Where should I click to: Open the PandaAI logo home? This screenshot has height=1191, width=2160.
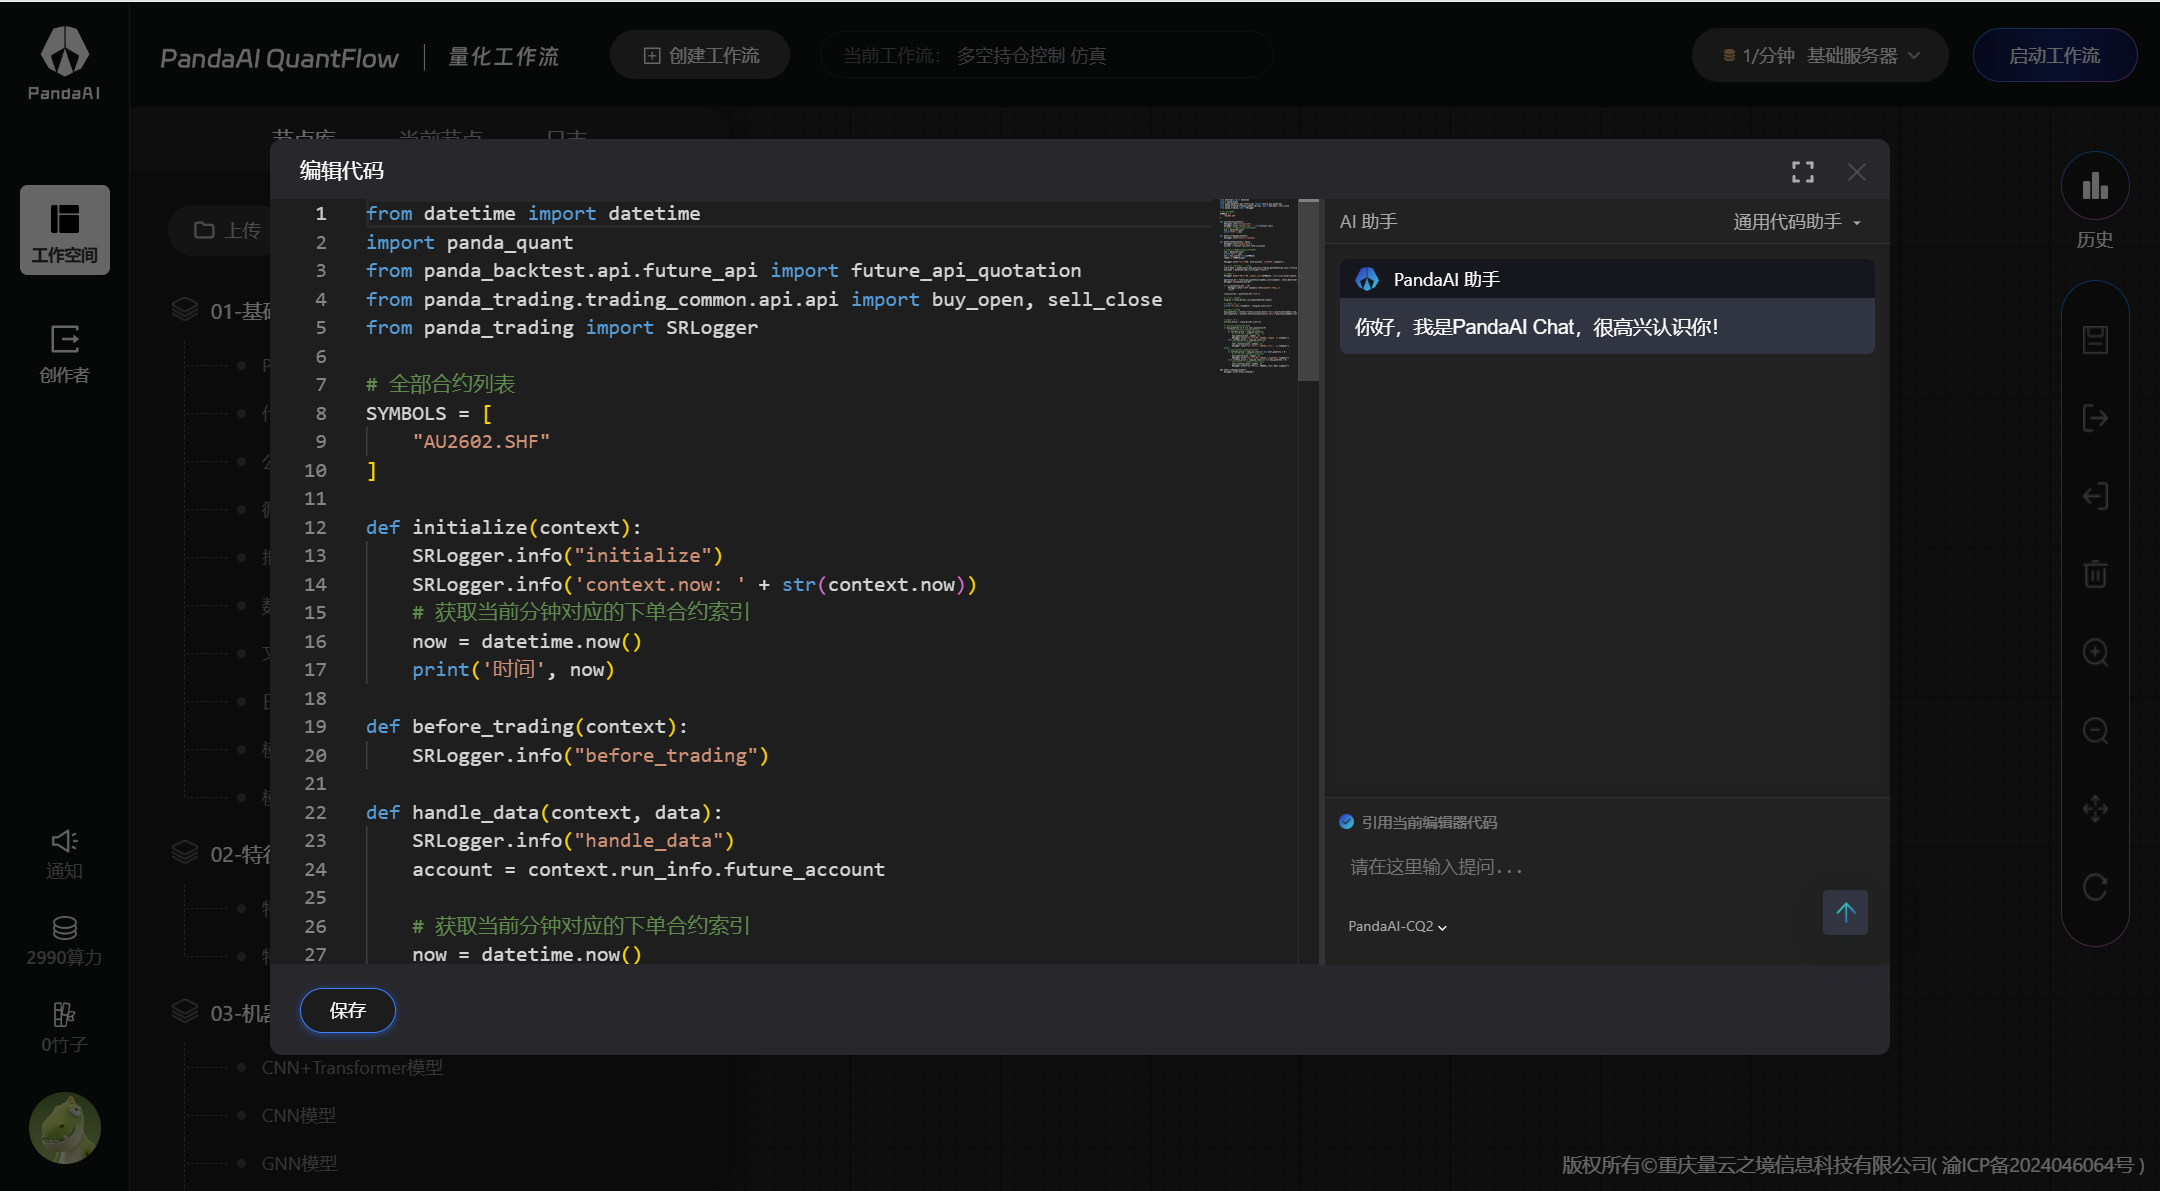tap(64, 63)
